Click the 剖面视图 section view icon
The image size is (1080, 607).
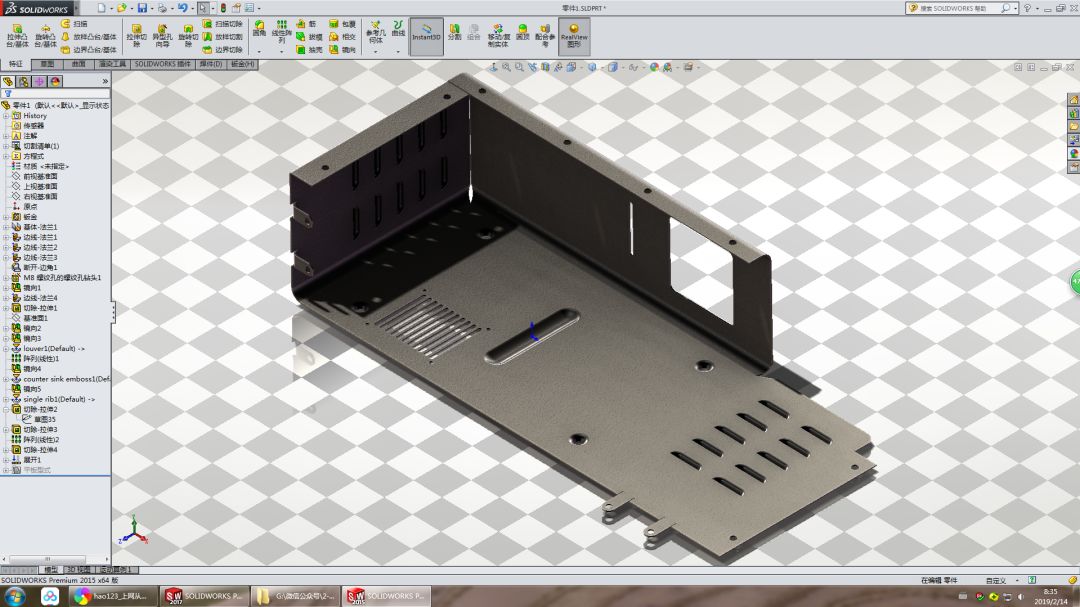545,68
